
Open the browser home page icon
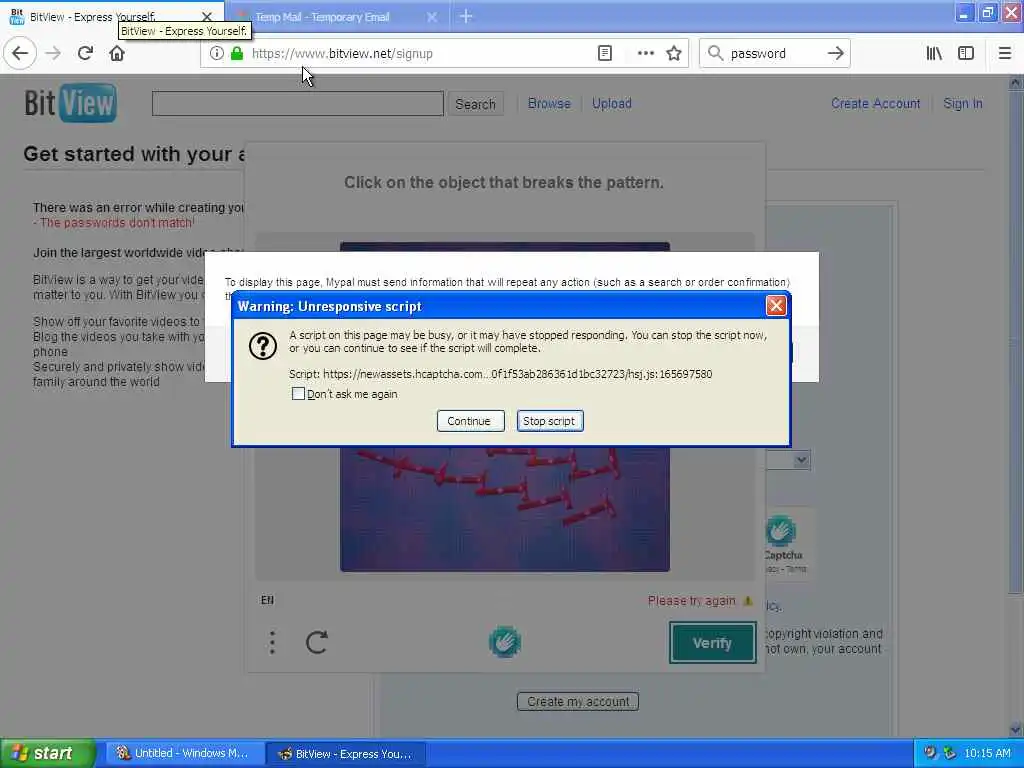click(117, 54)
